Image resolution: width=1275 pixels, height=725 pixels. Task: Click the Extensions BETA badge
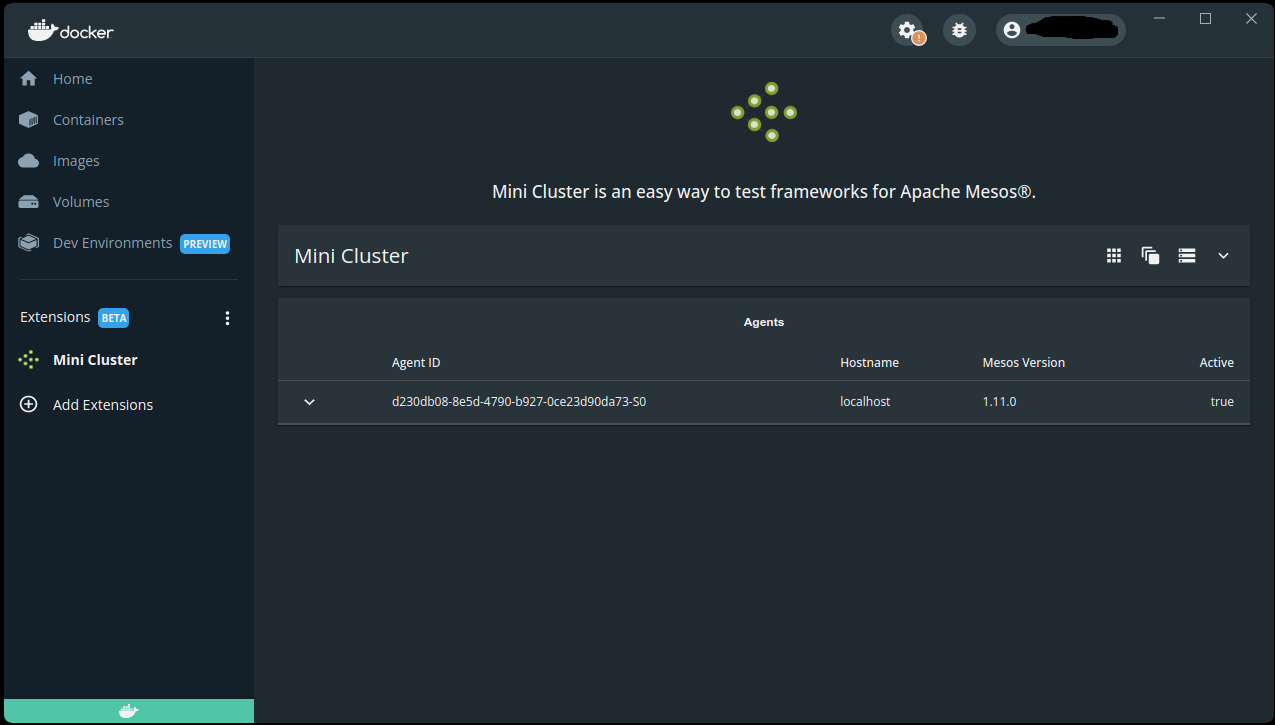(113, 318)
